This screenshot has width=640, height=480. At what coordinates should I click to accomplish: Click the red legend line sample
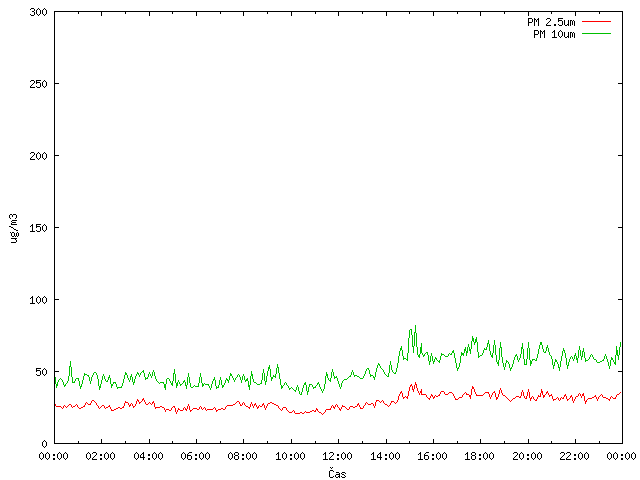[596, 22]
